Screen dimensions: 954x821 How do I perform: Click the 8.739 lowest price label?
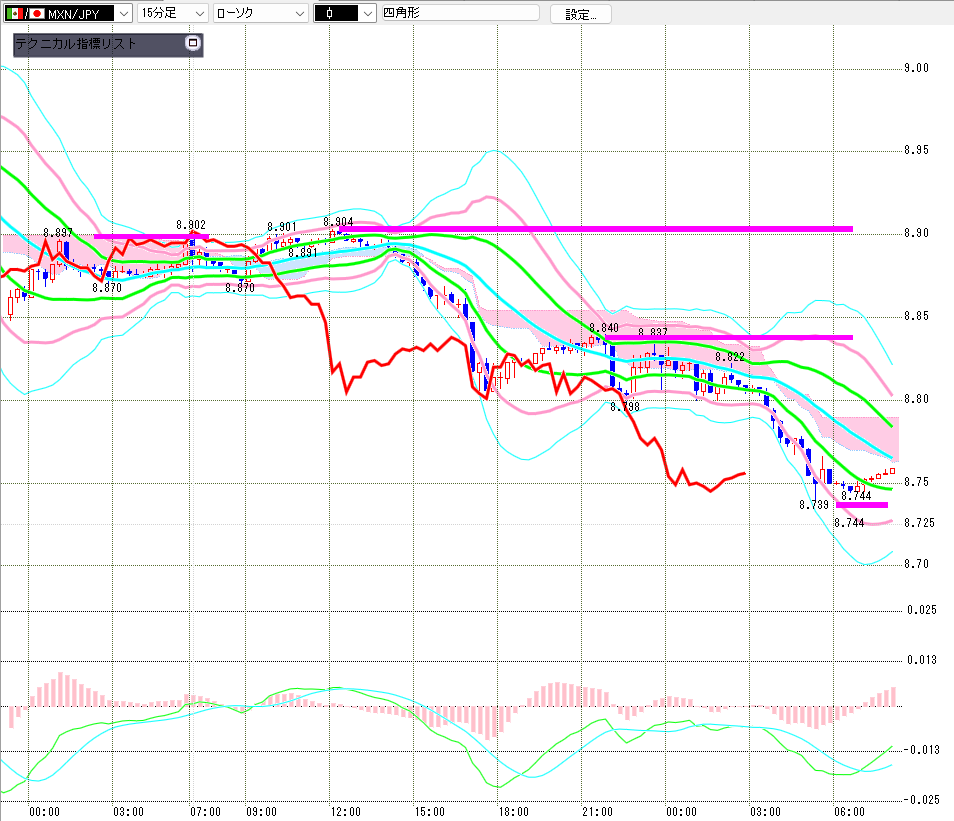tap(814, 505)
